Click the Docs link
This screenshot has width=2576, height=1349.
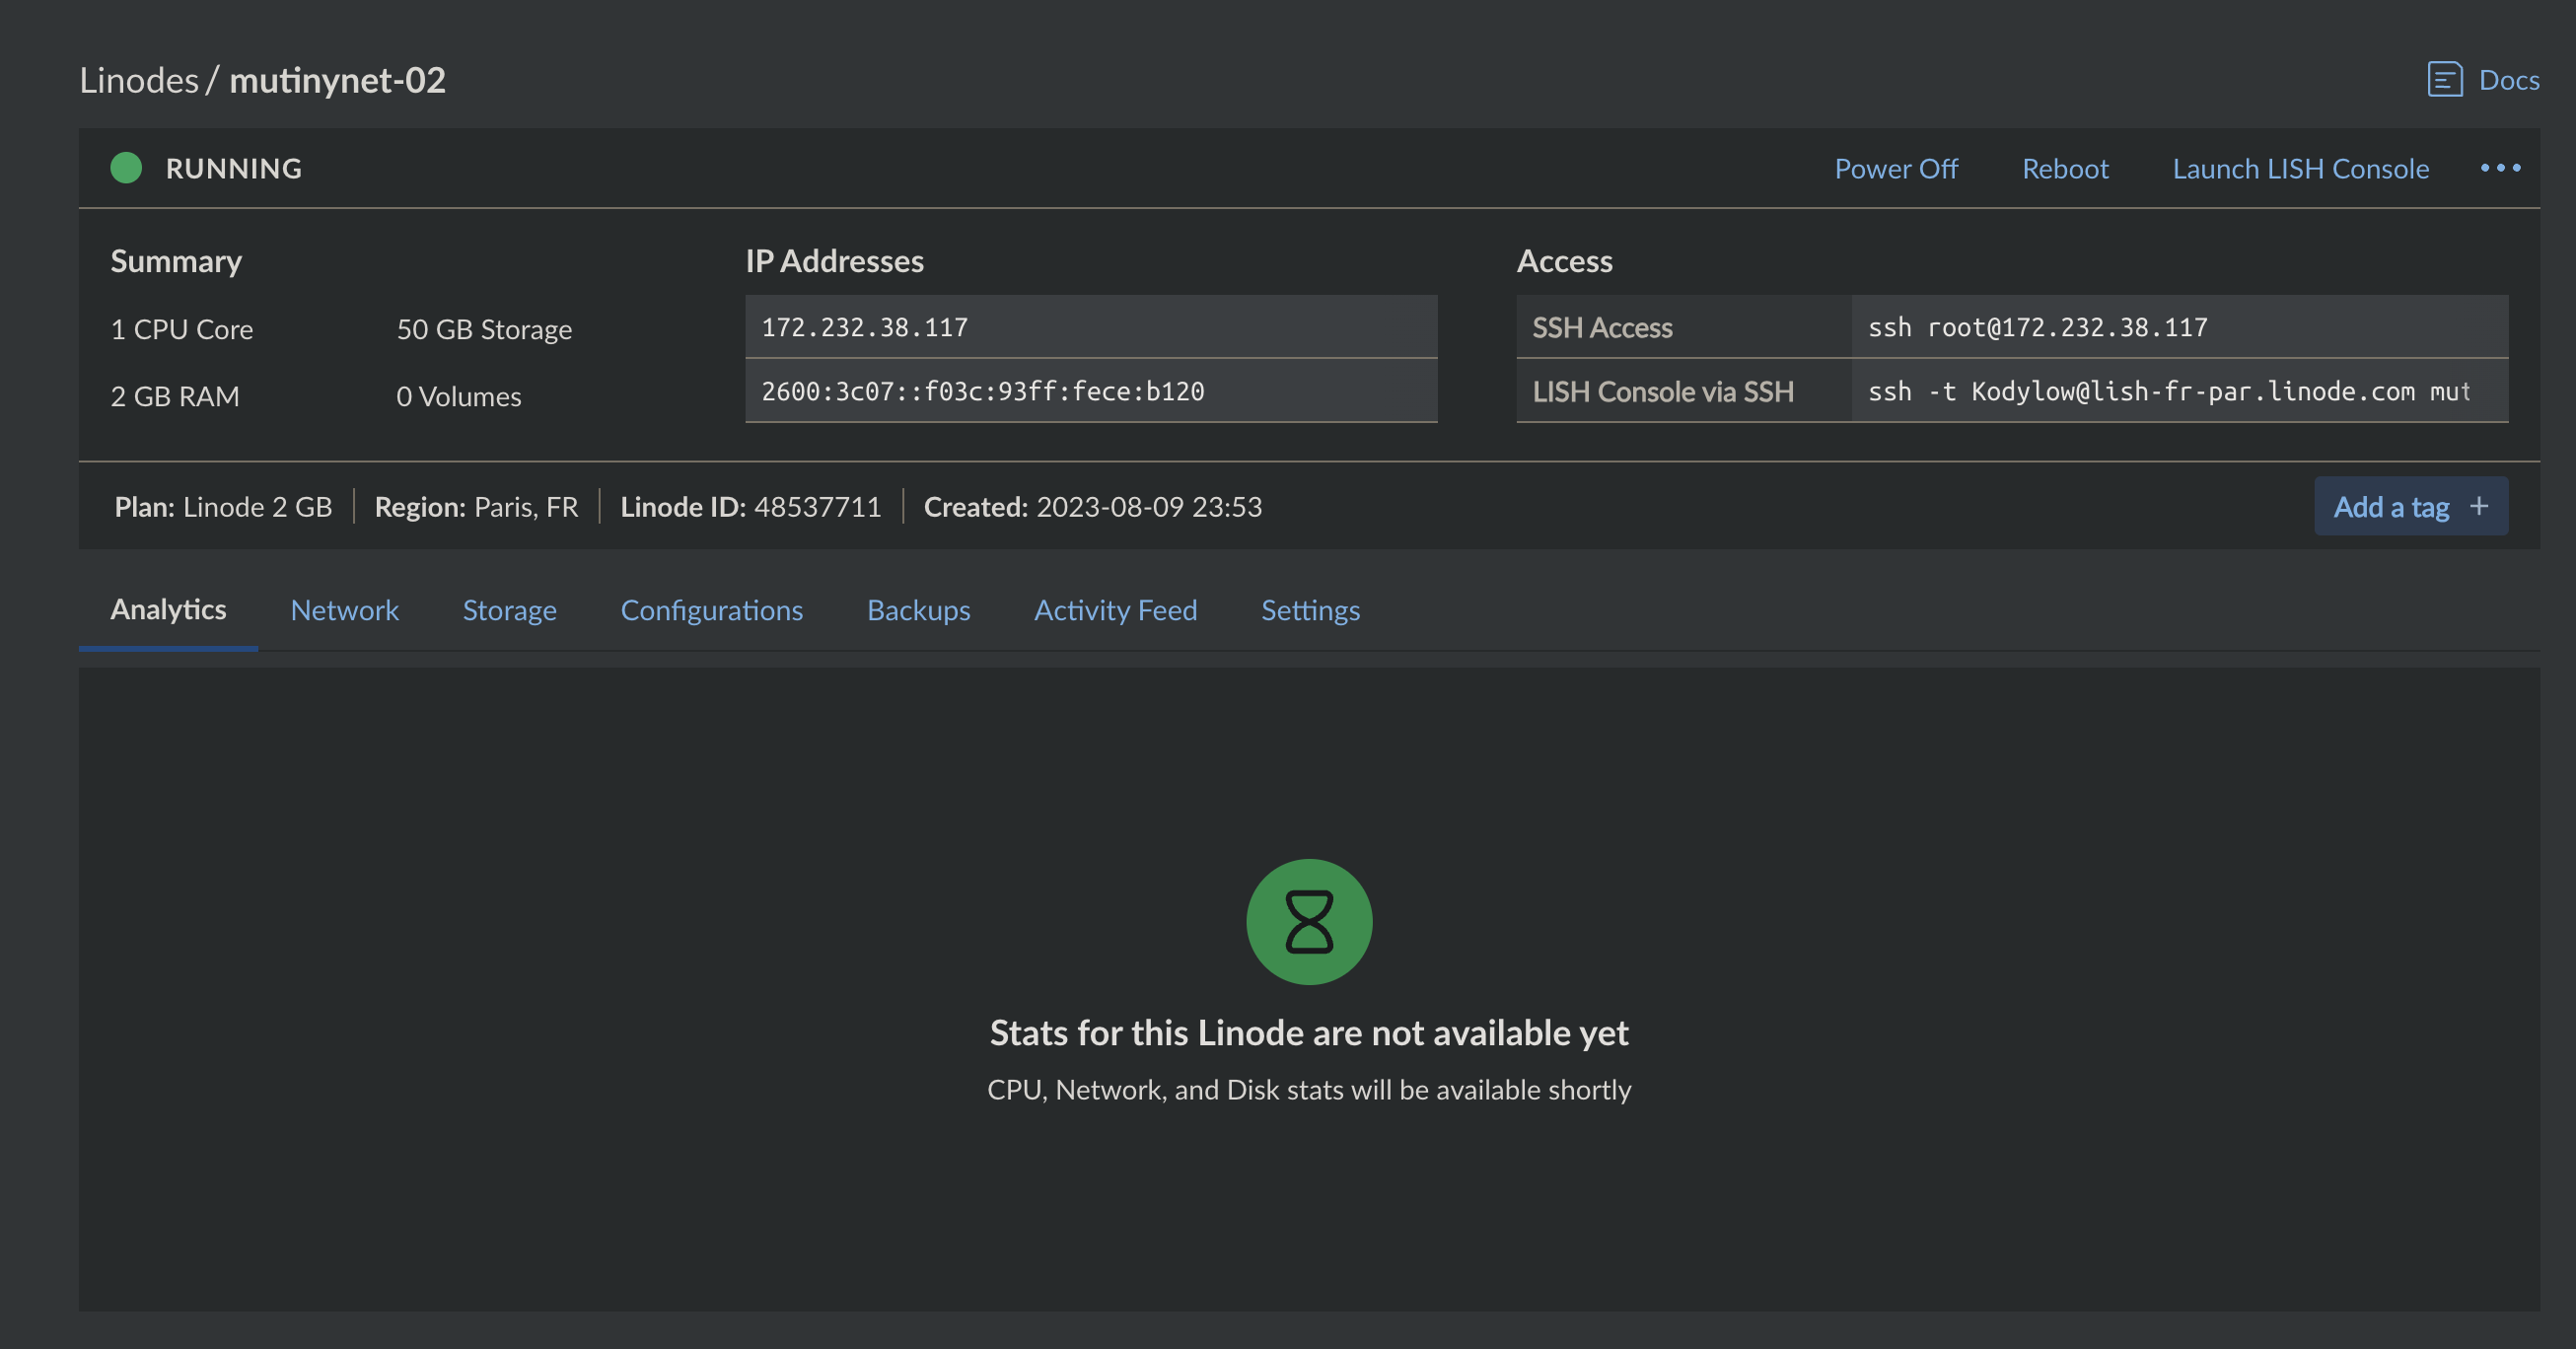tap(2509, 80)
